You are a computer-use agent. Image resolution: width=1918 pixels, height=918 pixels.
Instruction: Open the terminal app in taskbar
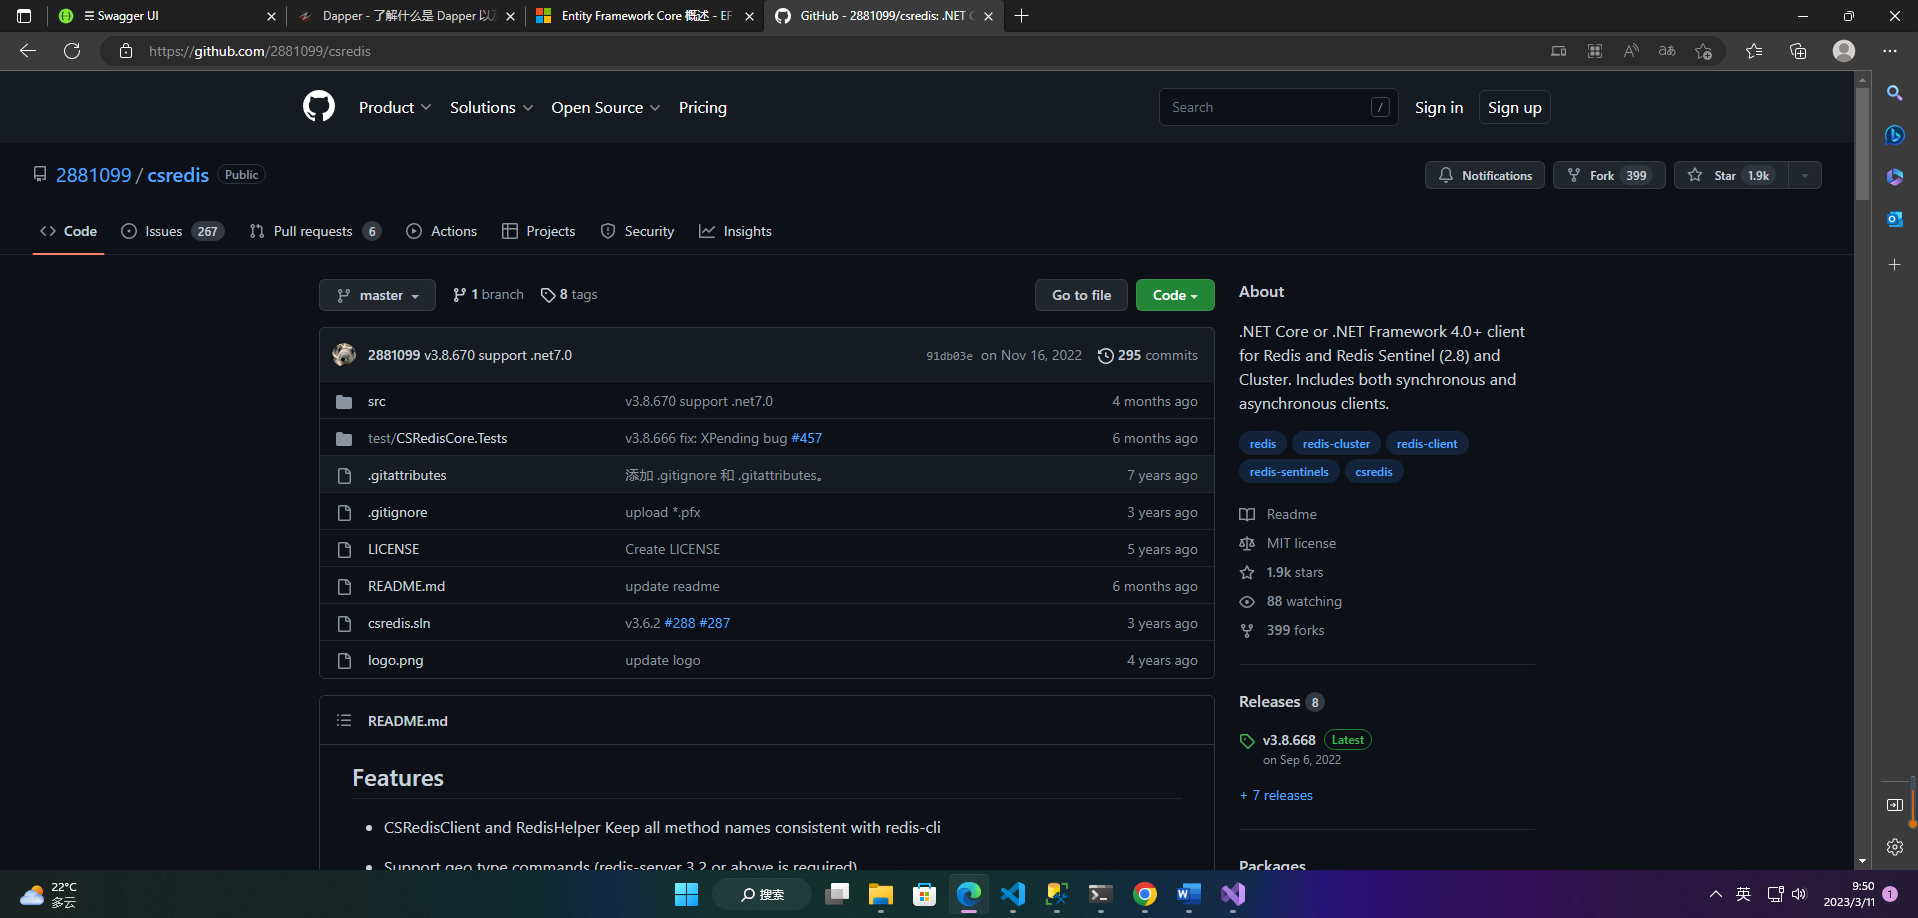click(1101, 894)
